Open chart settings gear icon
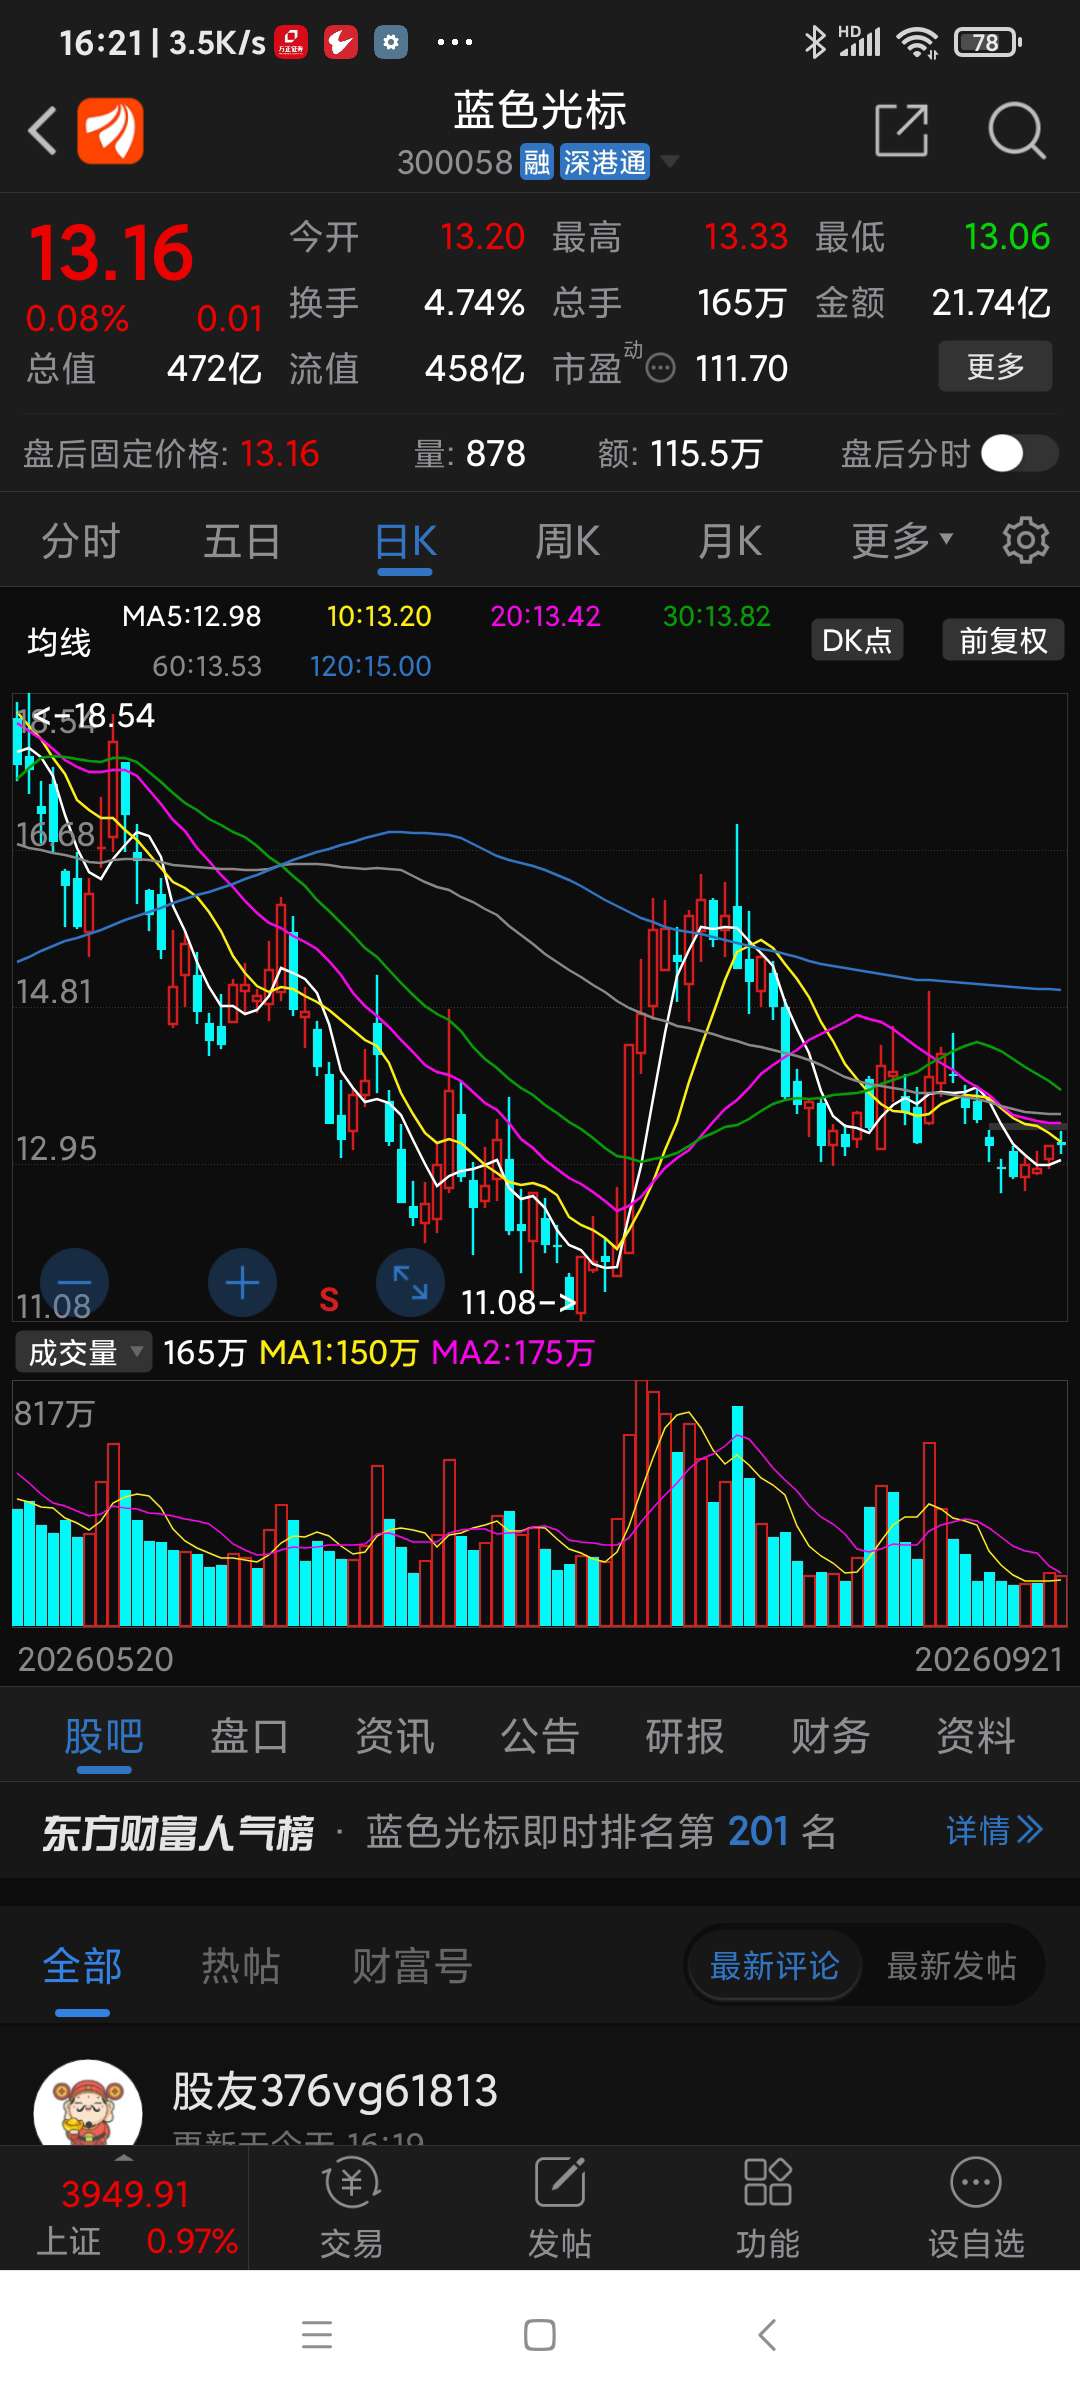The width and height of the screenshot is (1080, 2400). (1026, 541)
